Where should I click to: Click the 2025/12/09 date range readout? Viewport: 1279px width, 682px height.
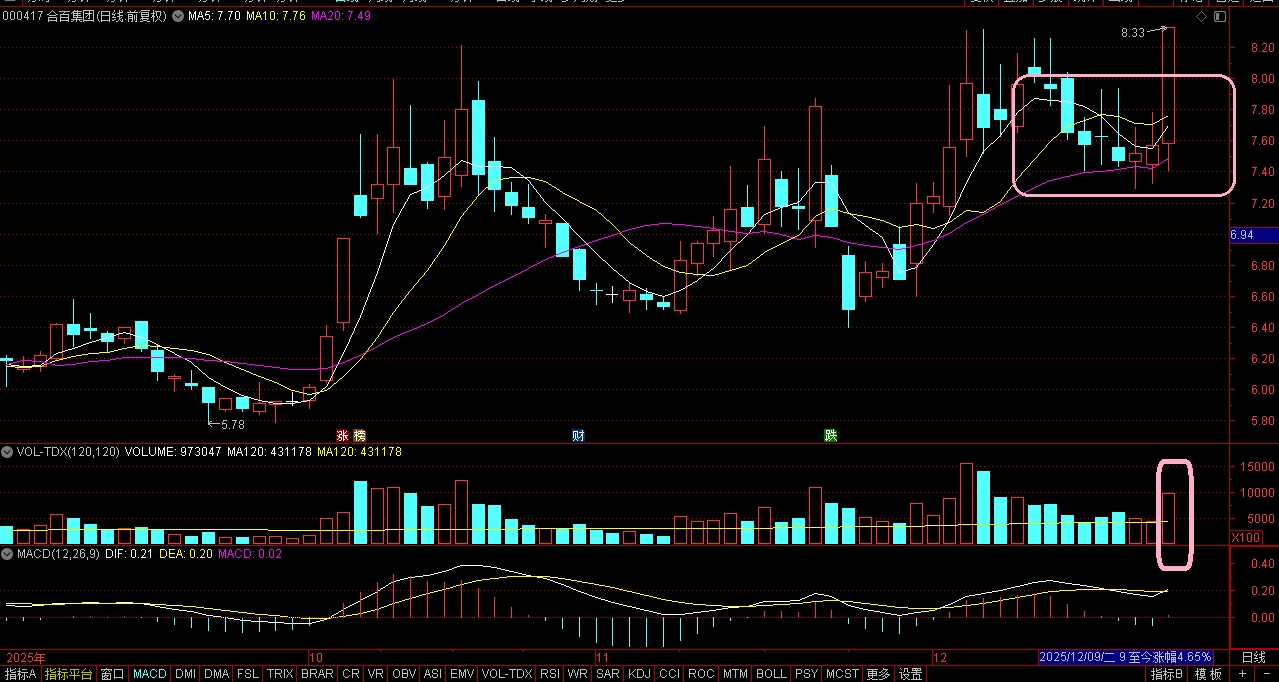point(1125,657)
